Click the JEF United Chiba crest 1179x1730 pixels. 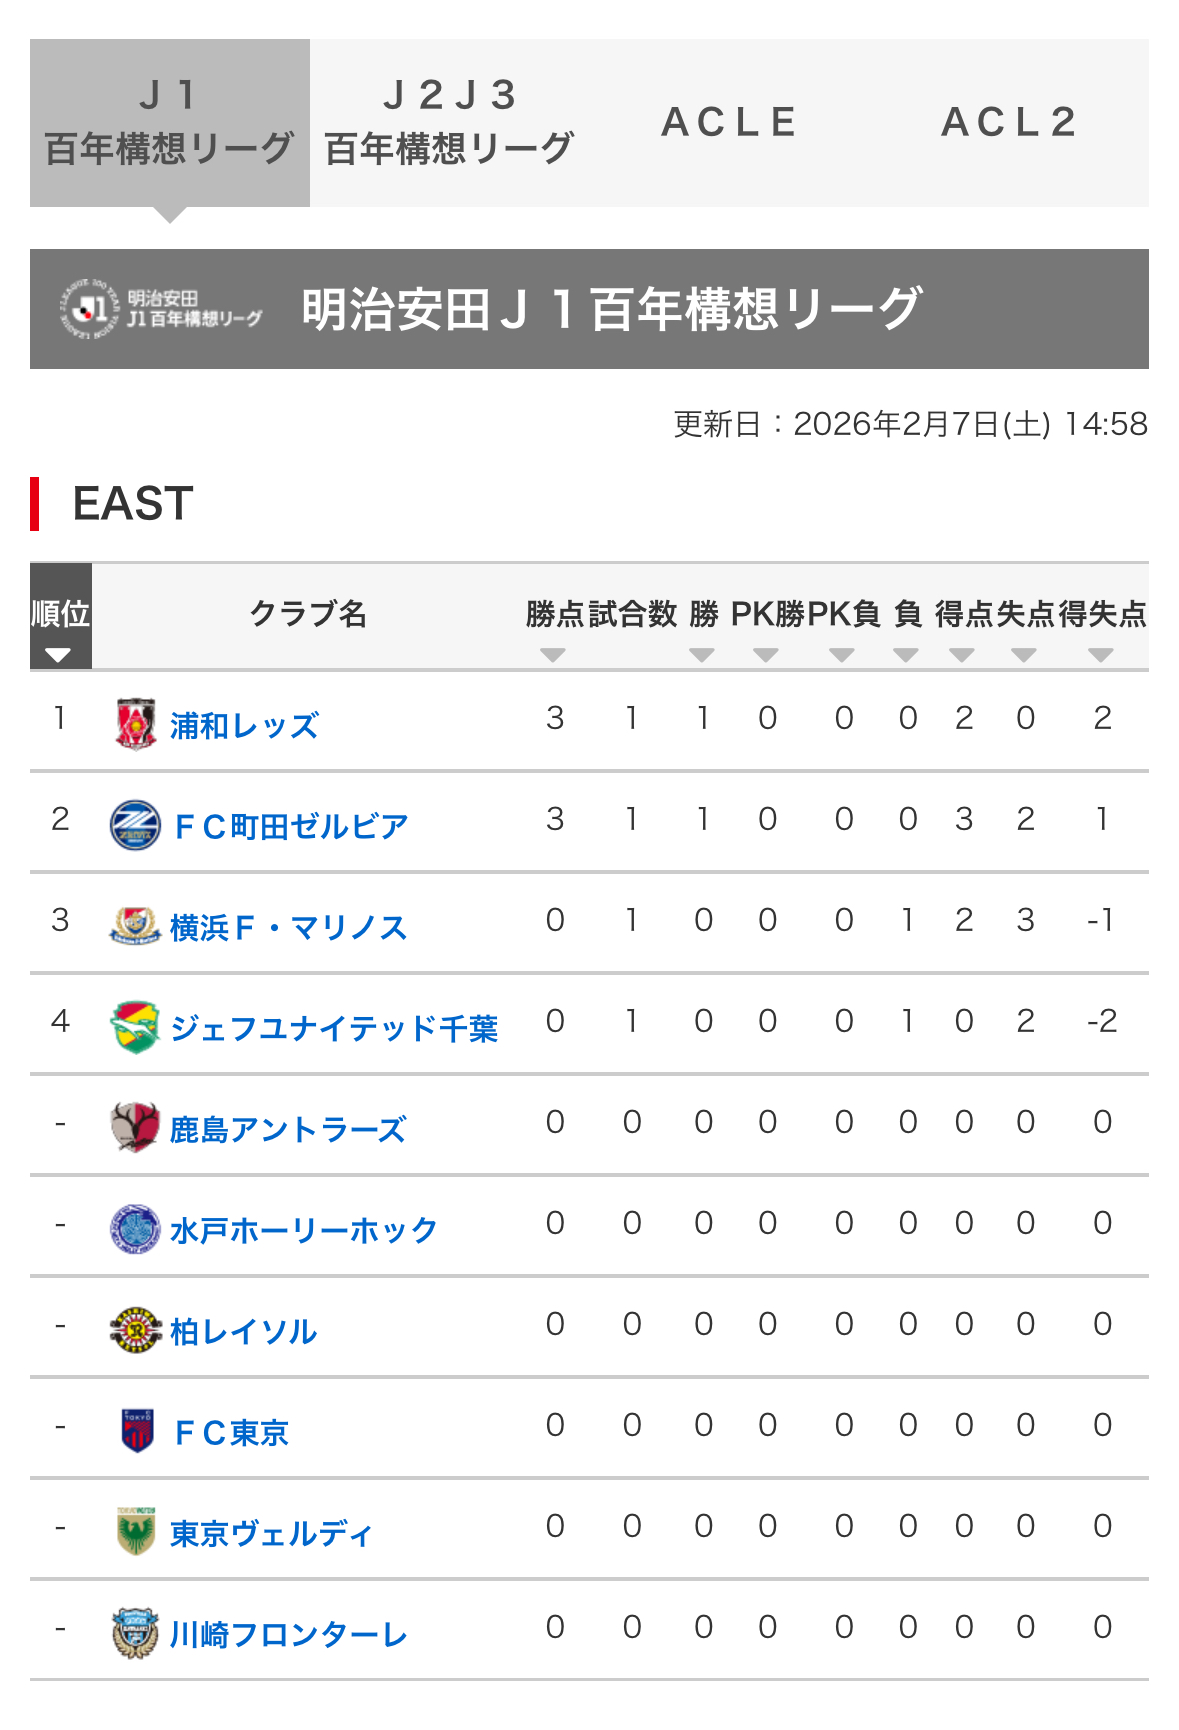135,1027
